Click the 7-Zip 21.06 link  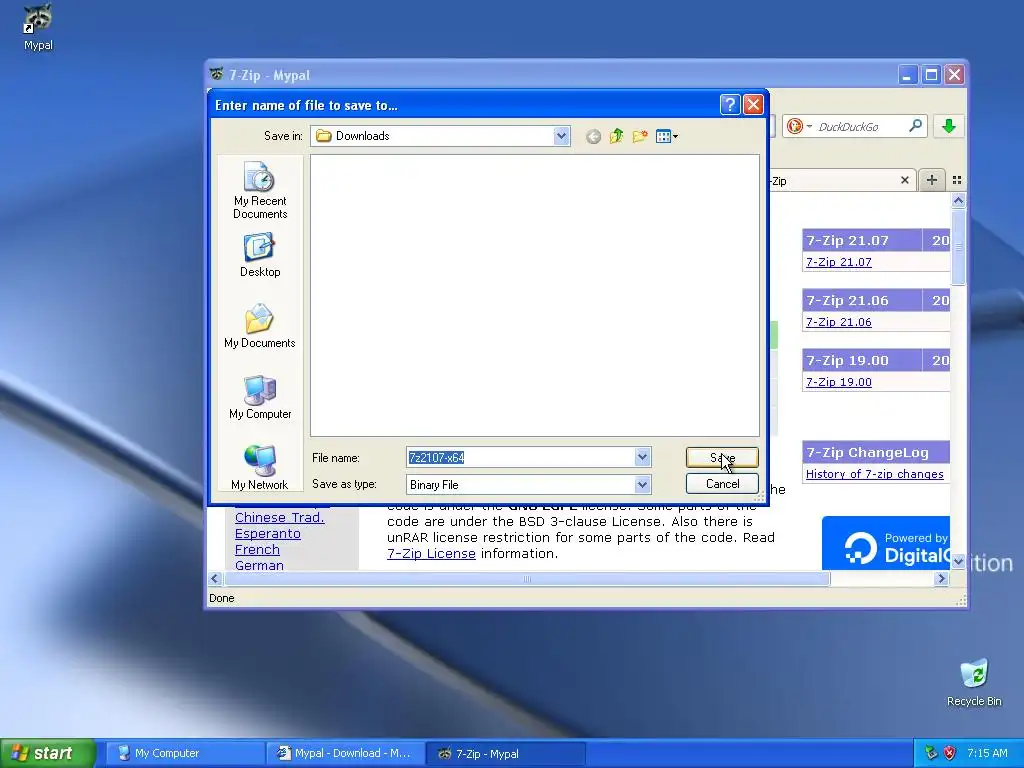(839, 322)
